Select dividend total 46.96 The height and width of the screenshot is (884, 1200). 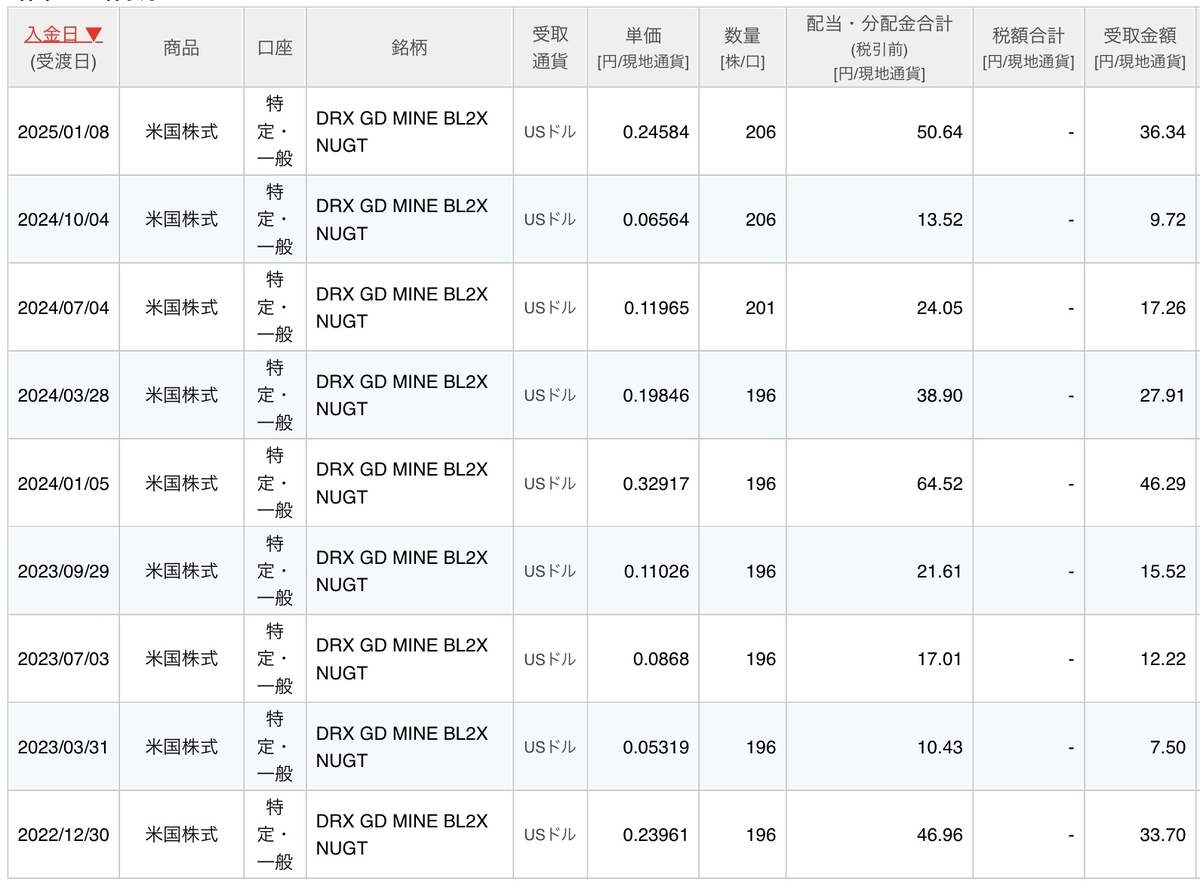tap(939, 835)
